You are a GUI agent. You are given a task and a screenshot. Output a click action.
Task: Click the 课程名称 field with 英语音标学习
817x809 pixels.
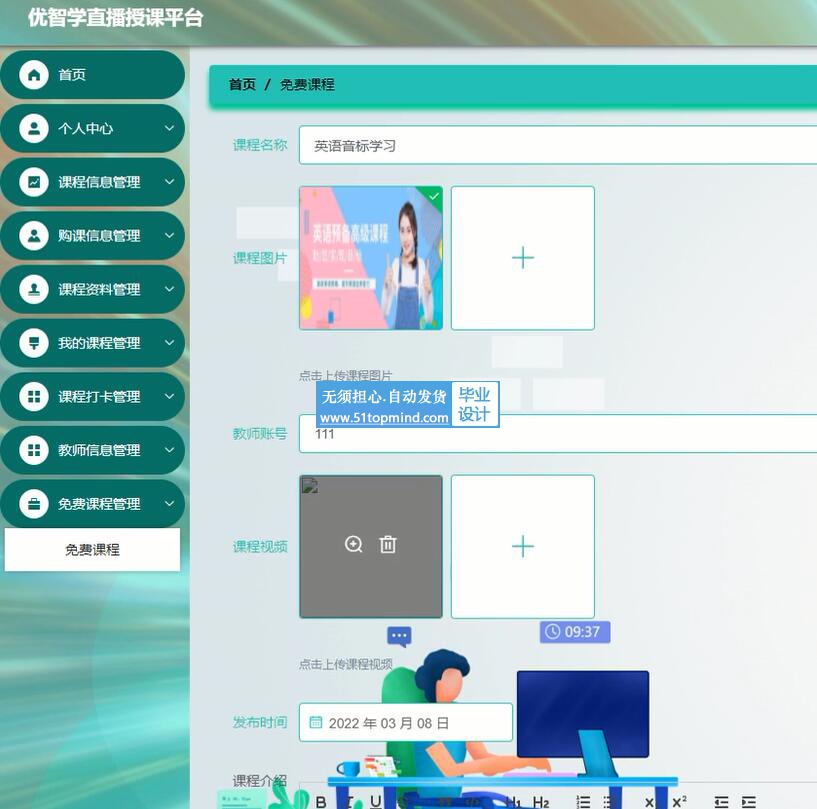(558, 145)
